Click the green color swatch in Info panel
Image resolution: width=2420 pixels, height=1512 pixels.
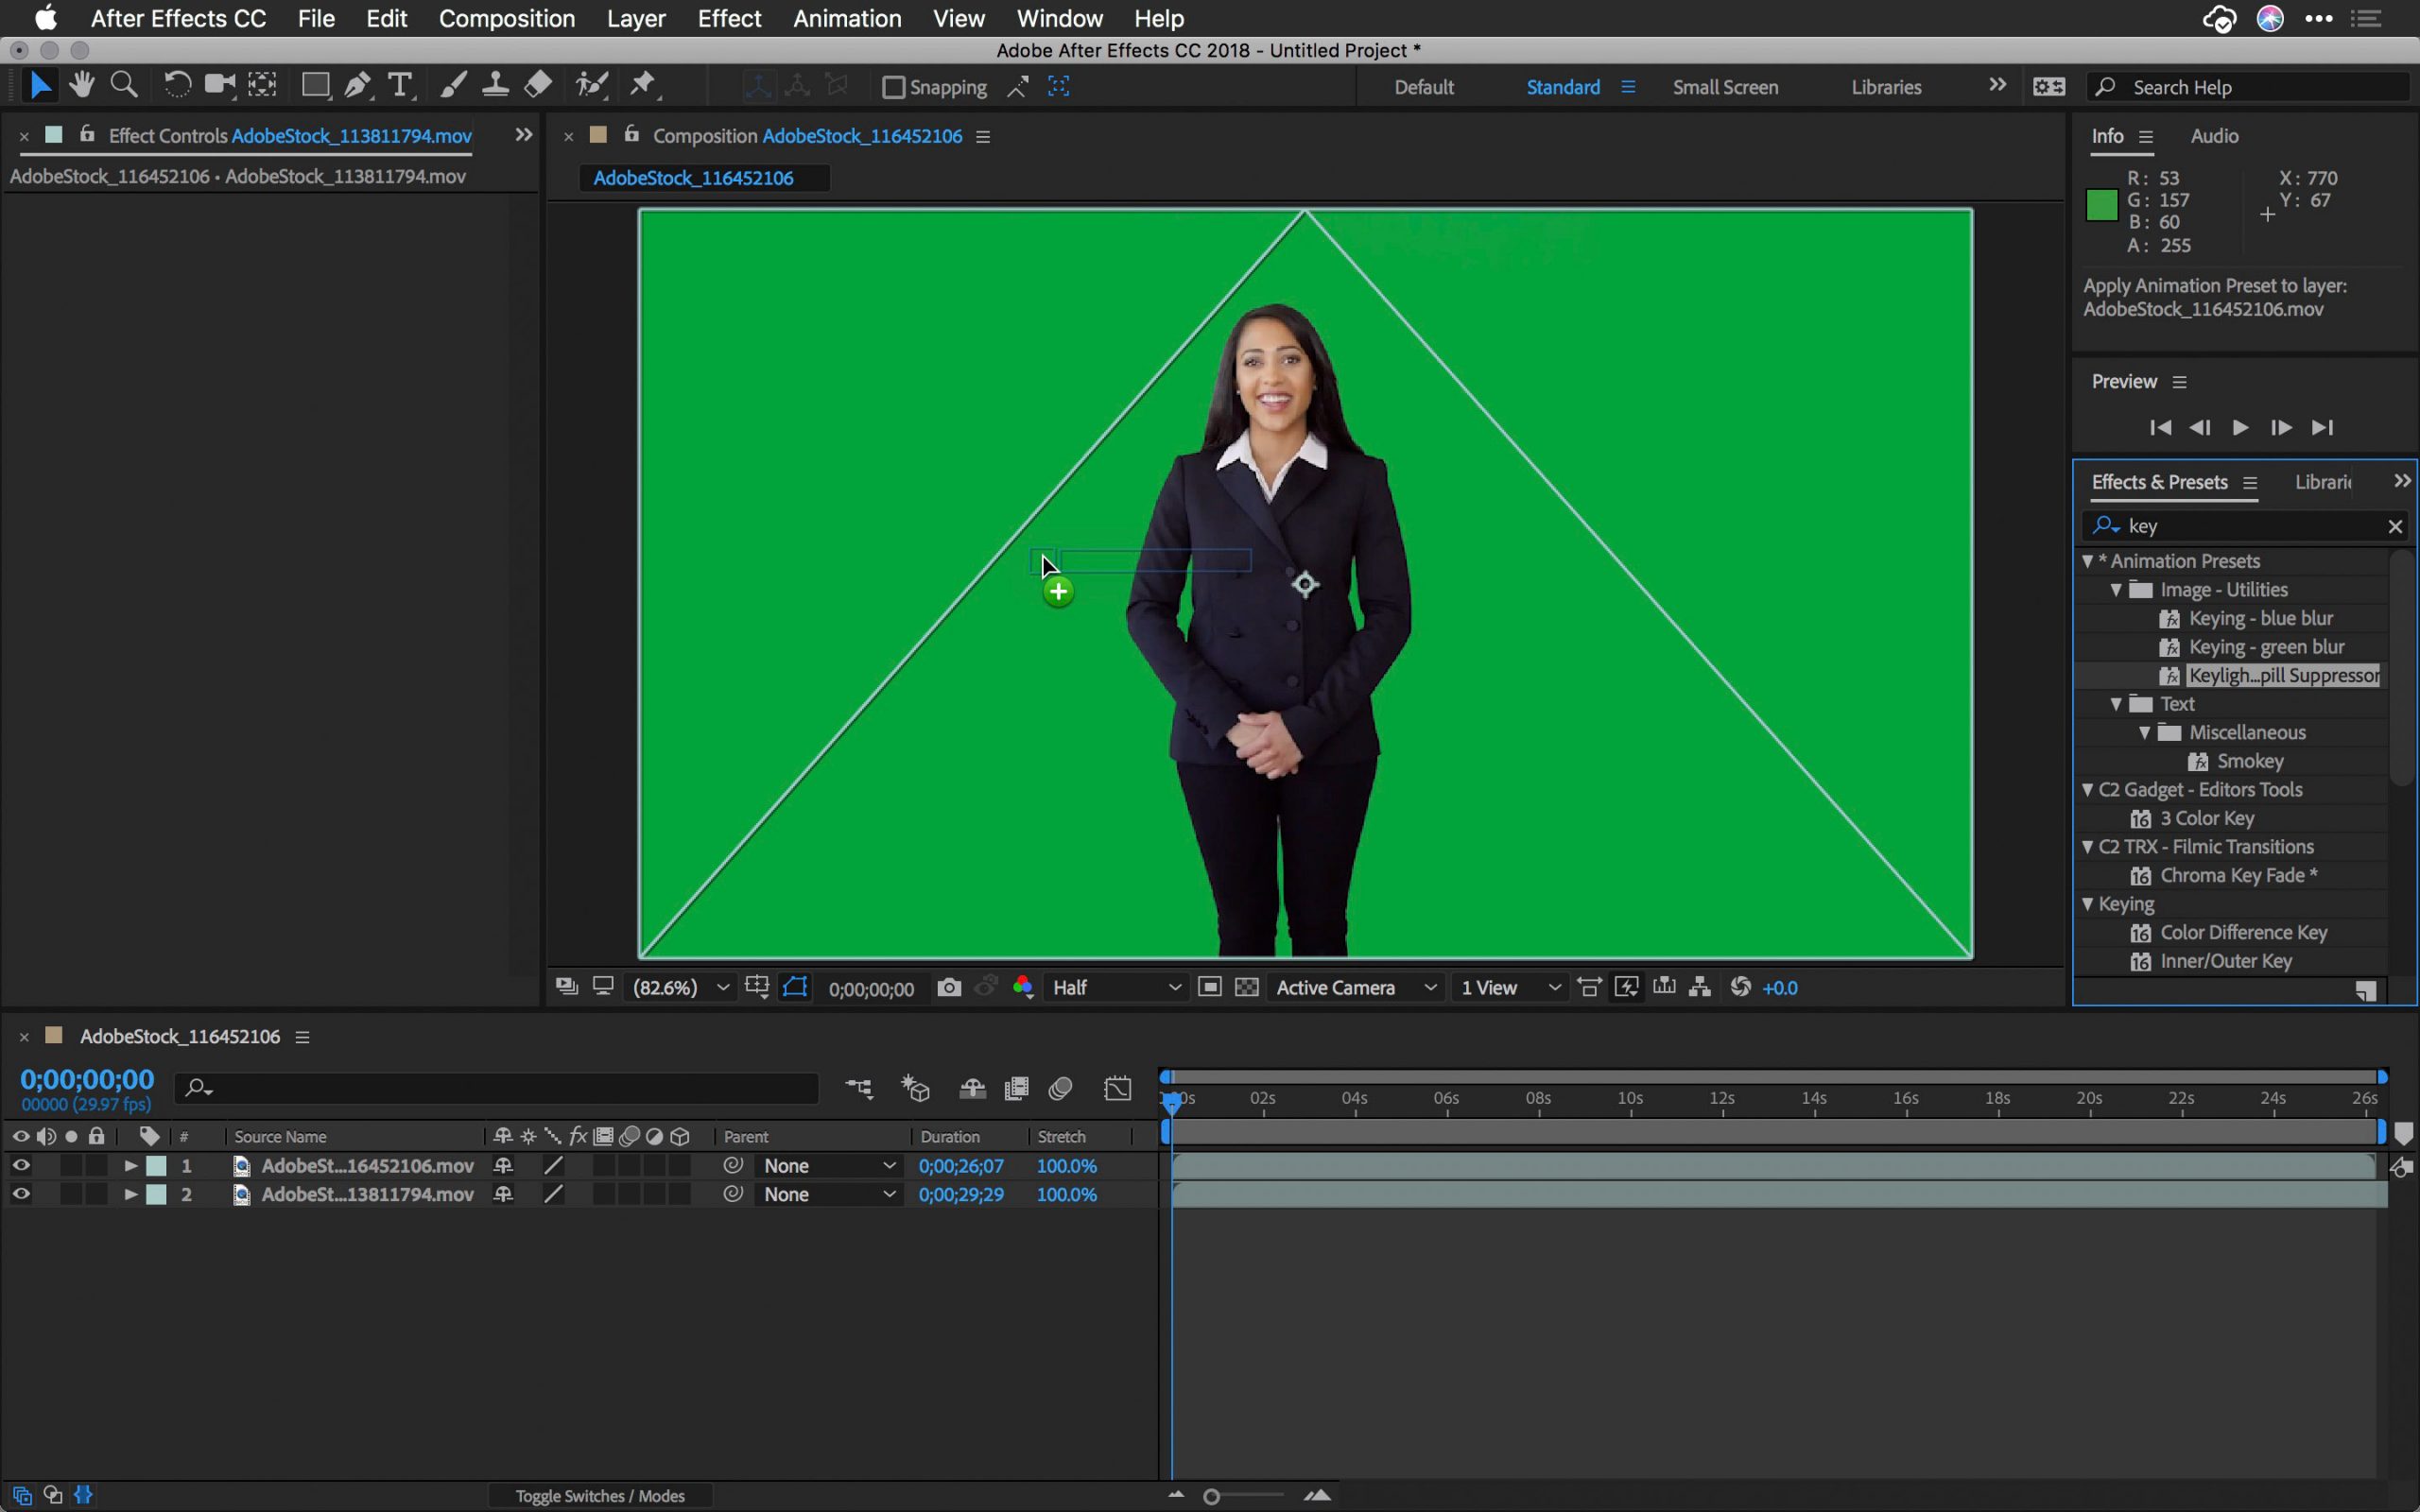pyautogui.click(x=2102, y=205)
